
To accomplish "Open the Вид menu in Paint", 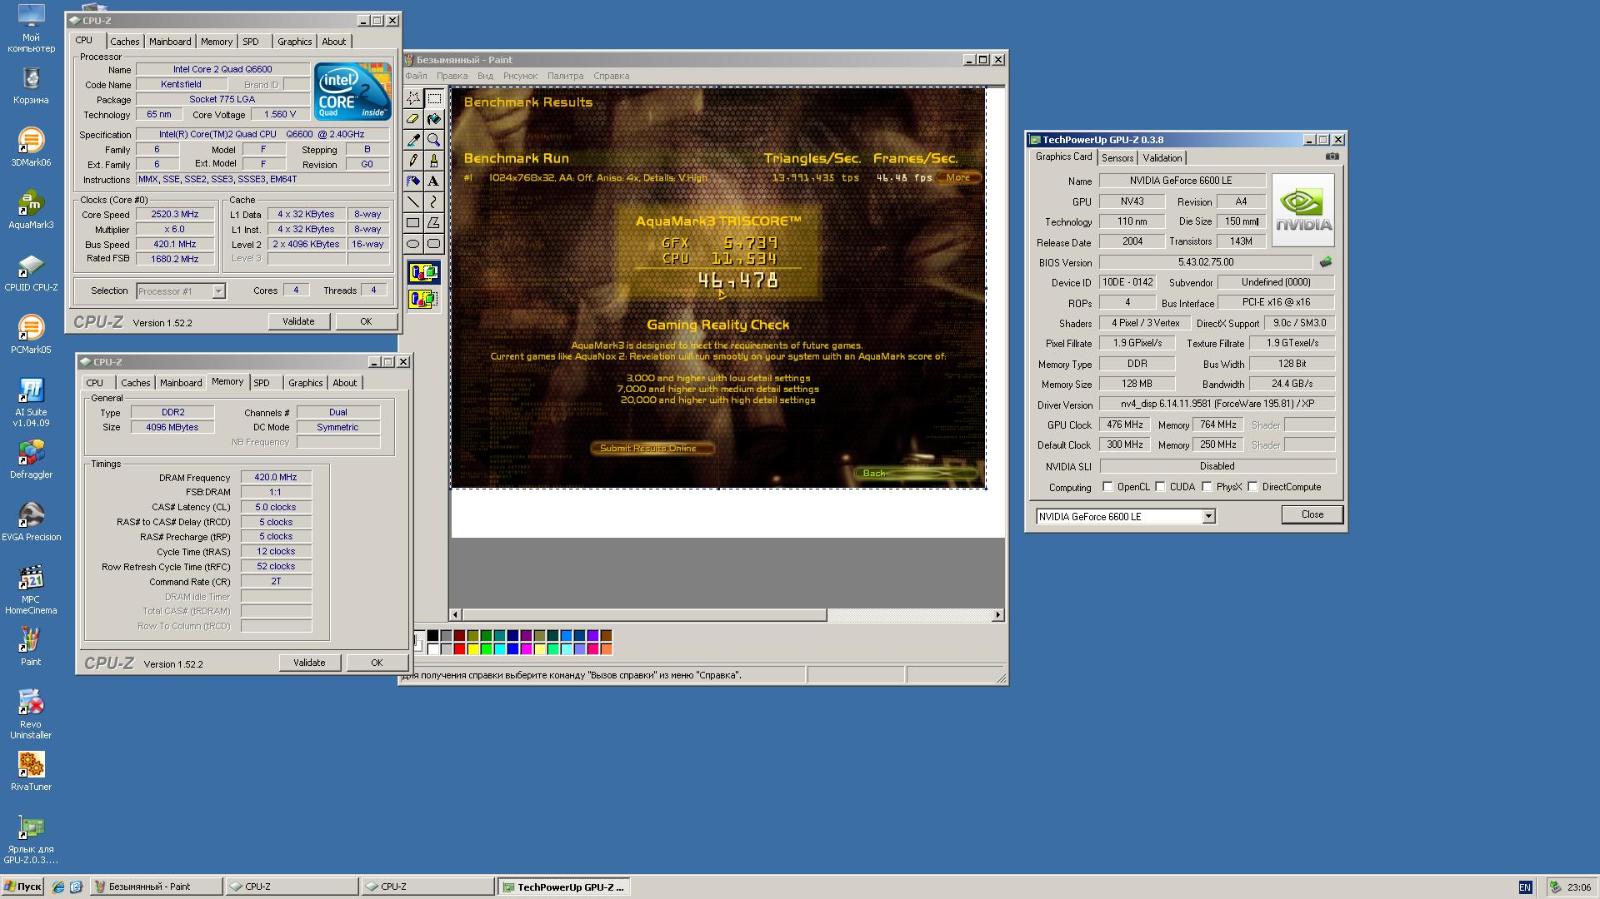I will pos(485,76).
